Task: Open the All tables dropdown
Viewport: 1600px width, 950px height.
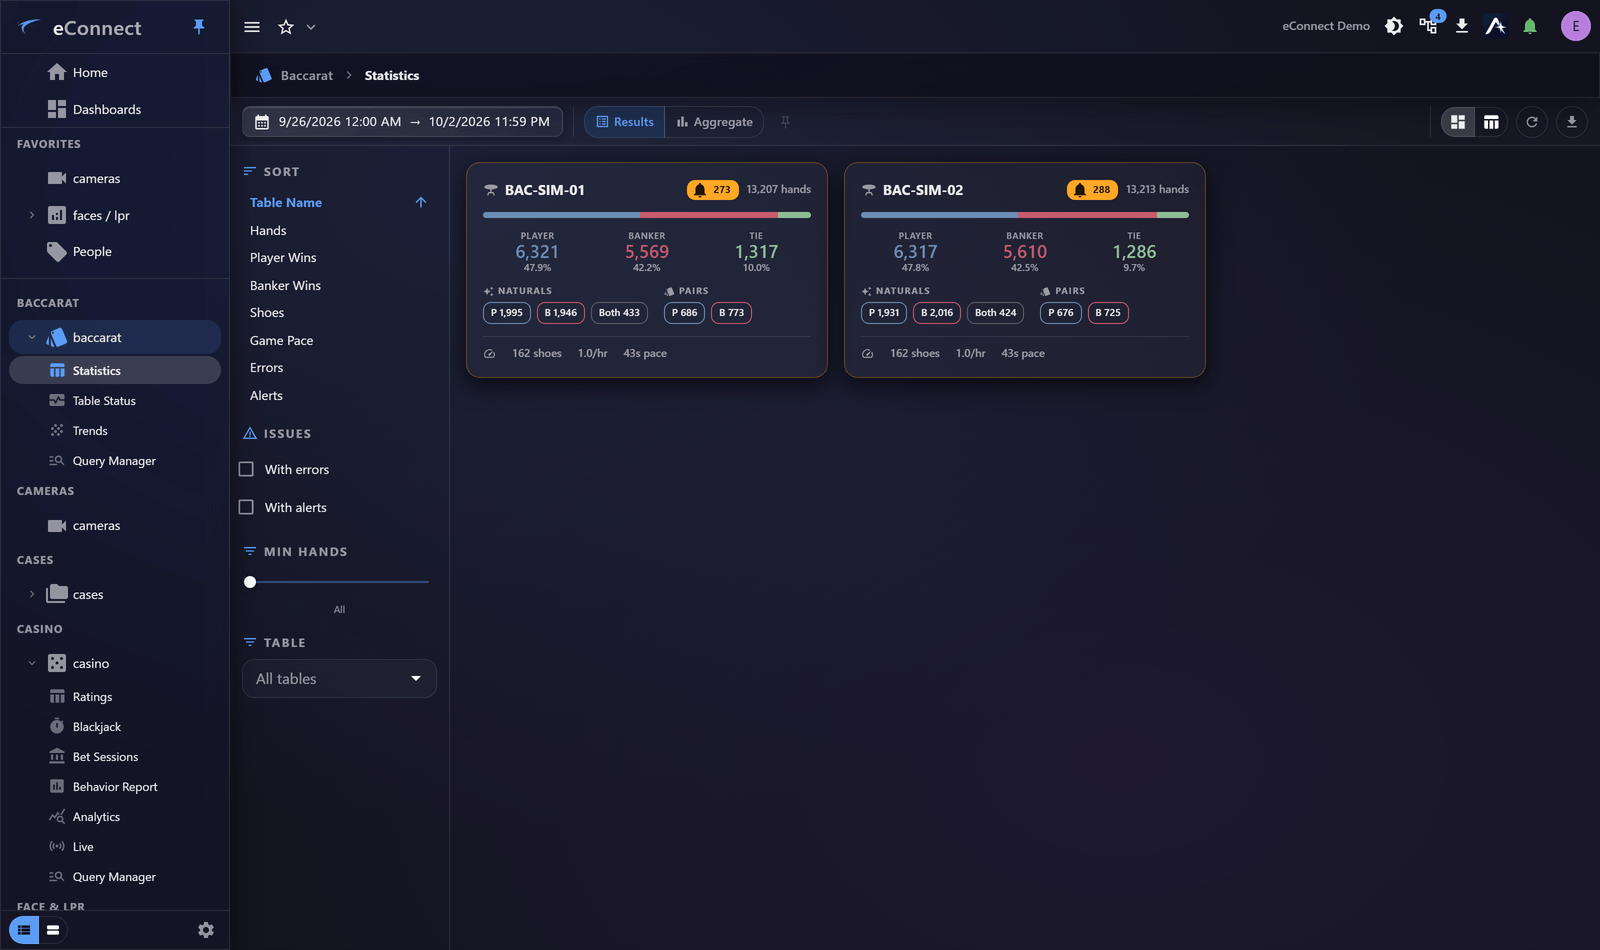Action: [x=339, y=678]
